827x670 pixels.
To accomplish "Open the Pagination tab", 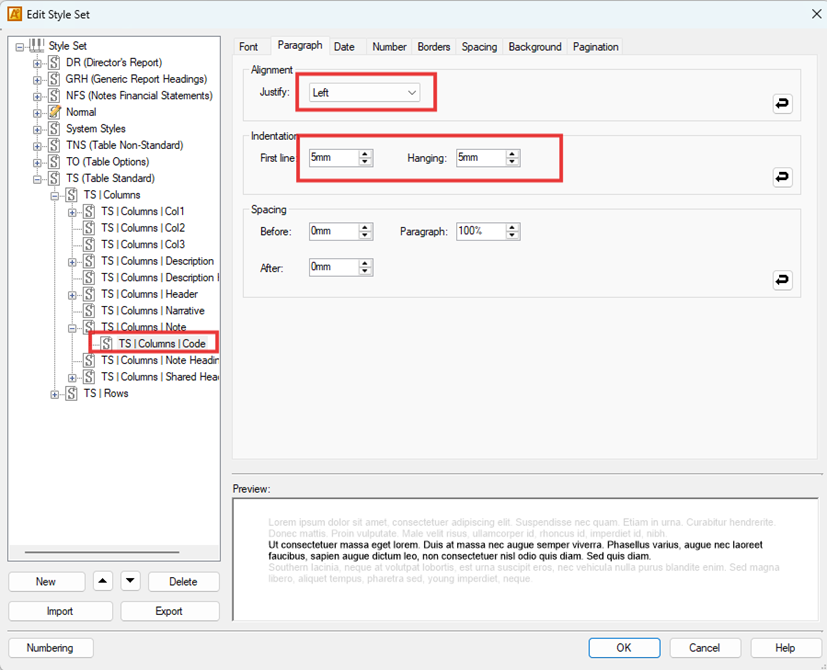I will click(595, 47).
